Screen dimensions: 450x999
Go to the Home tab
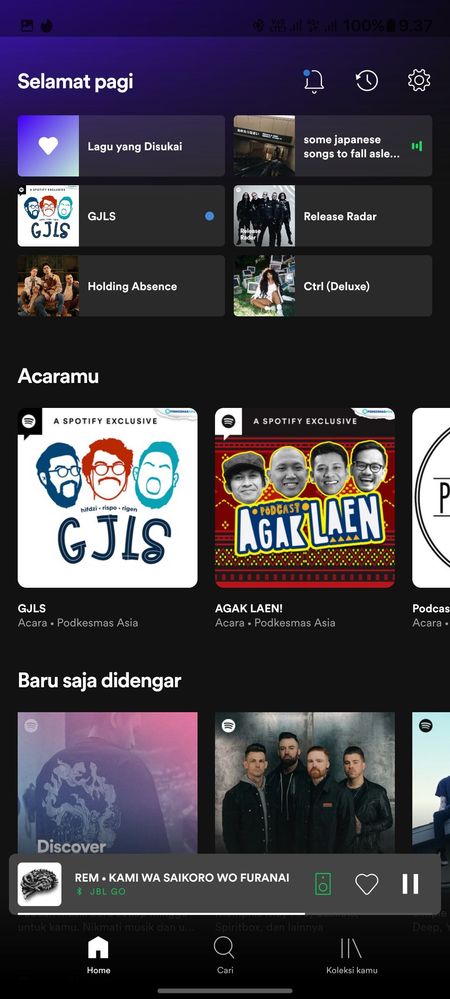pos(98,956)
